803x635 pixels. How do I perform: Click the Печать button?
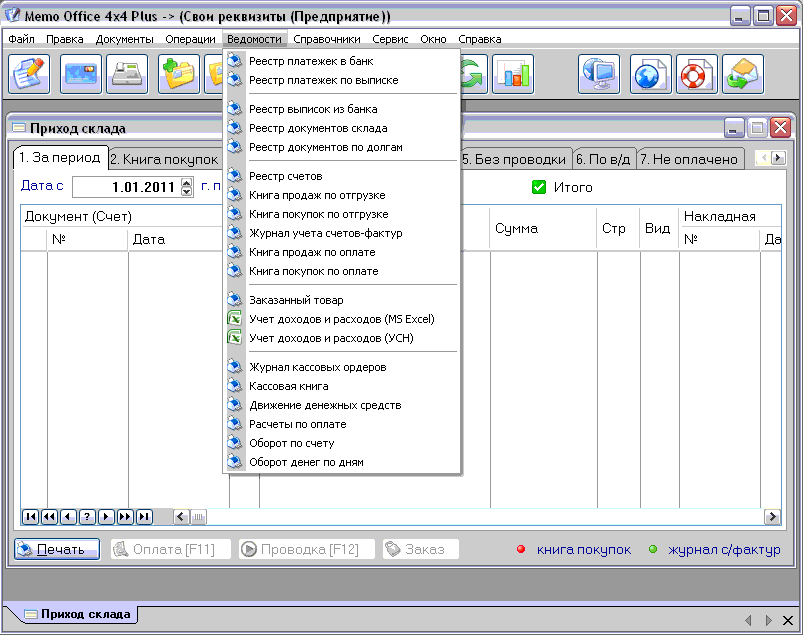[57, 549]
